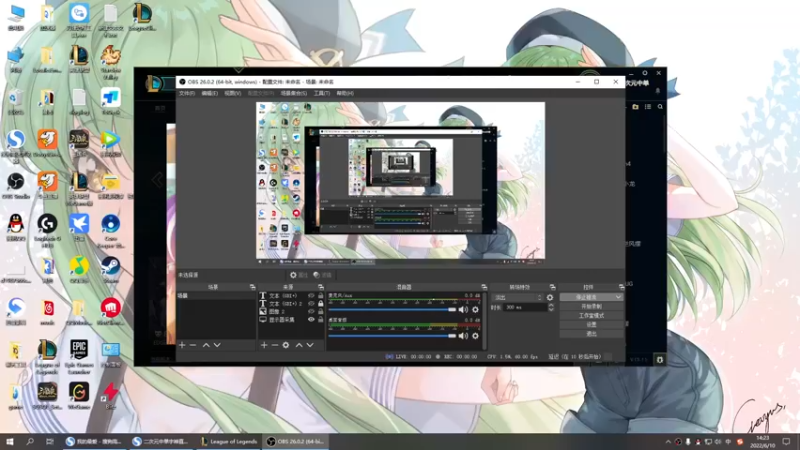Toggle the lock on the 文本 (GDI+) source
Screen dimensions: 800x450
(x=320, y=295)
